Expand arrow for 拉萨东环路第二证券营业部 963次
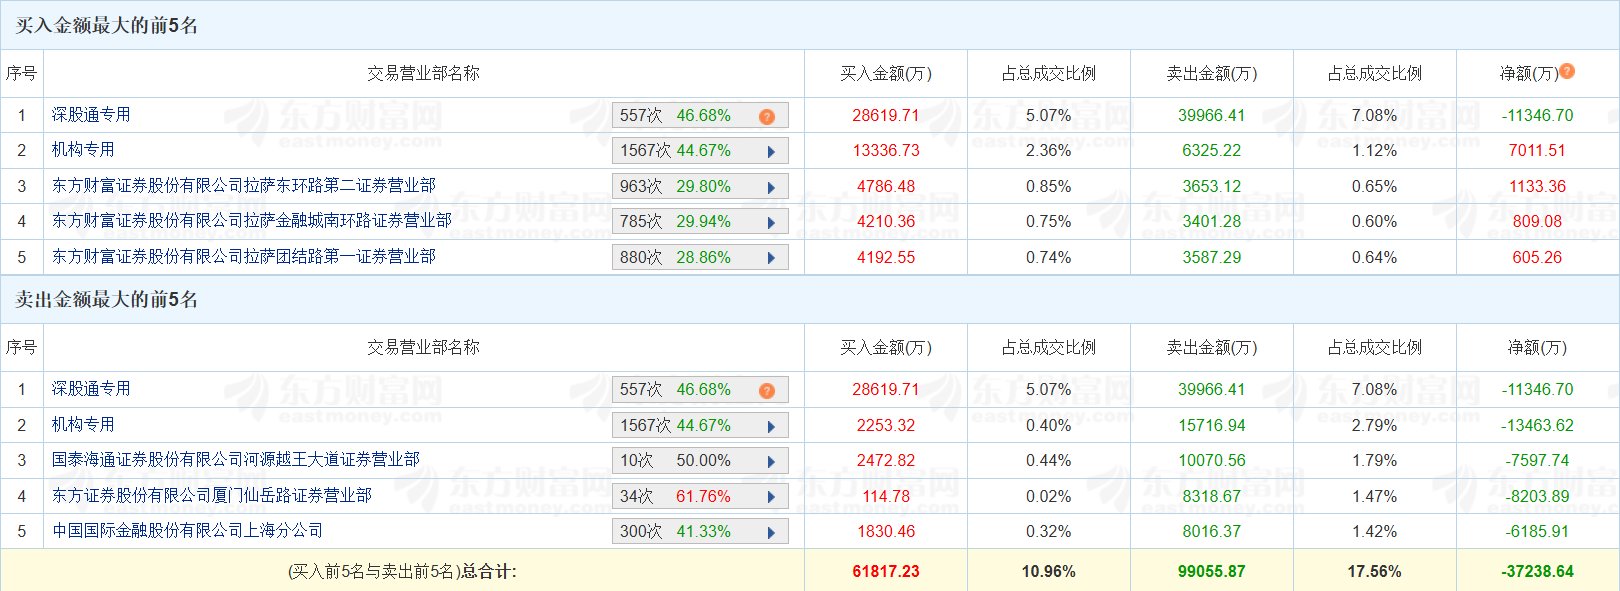The width and height of the screenshot is (1620, 591). click(x=771, y=187)
